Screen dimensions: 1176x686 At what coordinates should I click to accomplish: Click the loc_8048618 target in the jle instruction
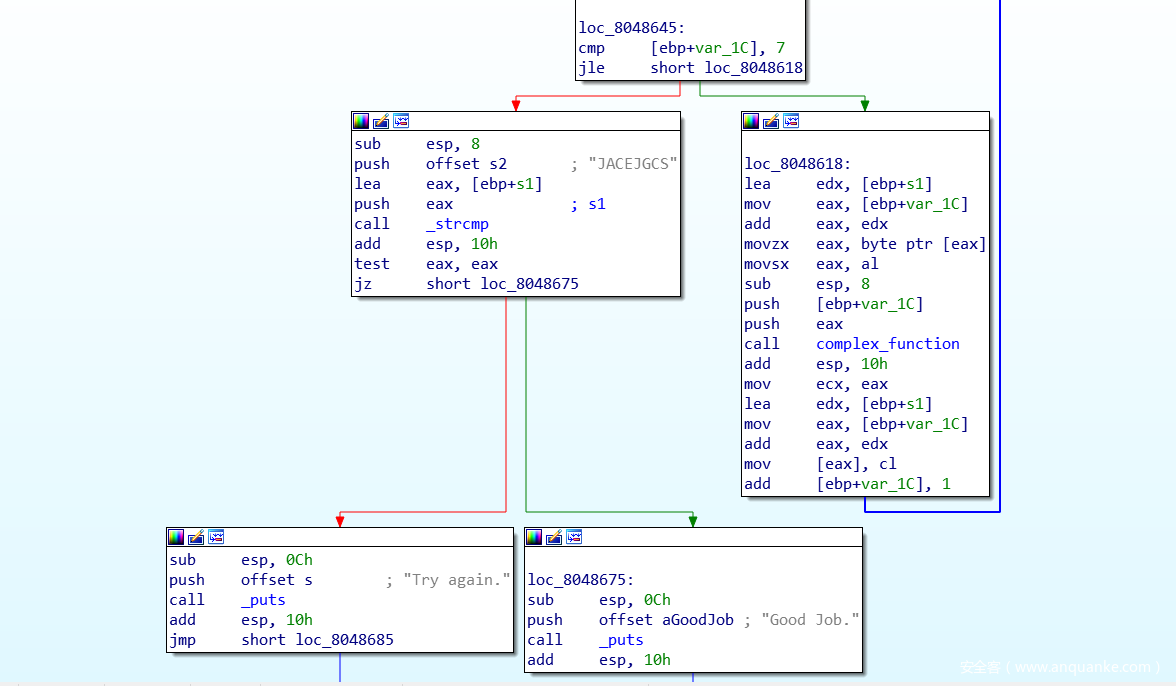tap(753, 68)
